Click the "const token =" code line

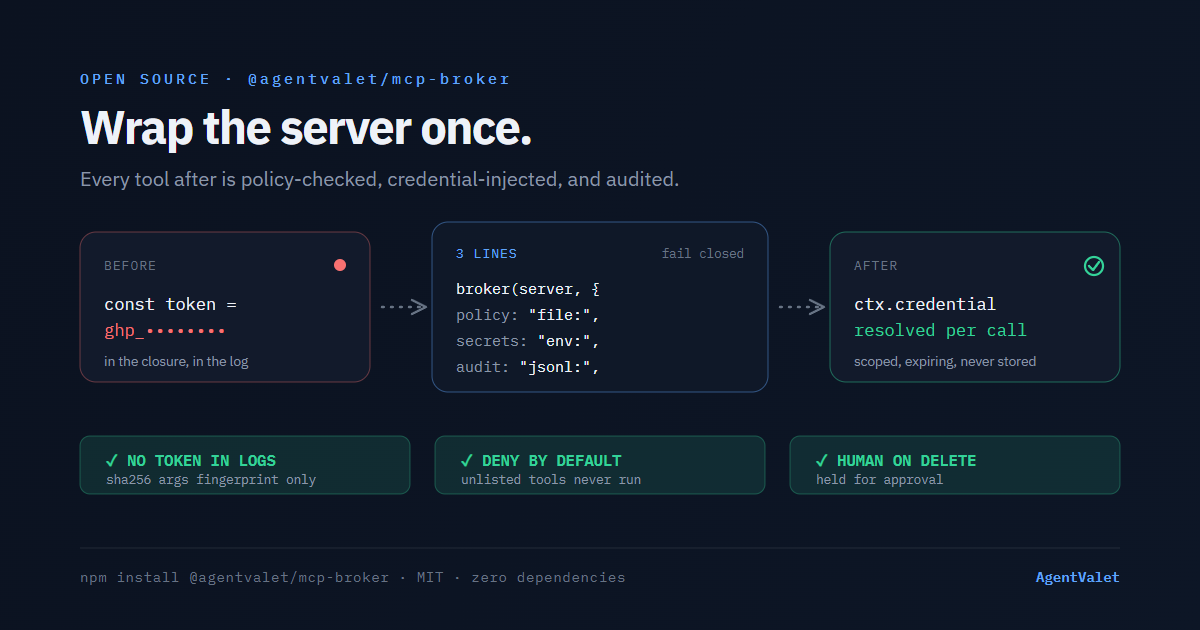pos(170,304)
